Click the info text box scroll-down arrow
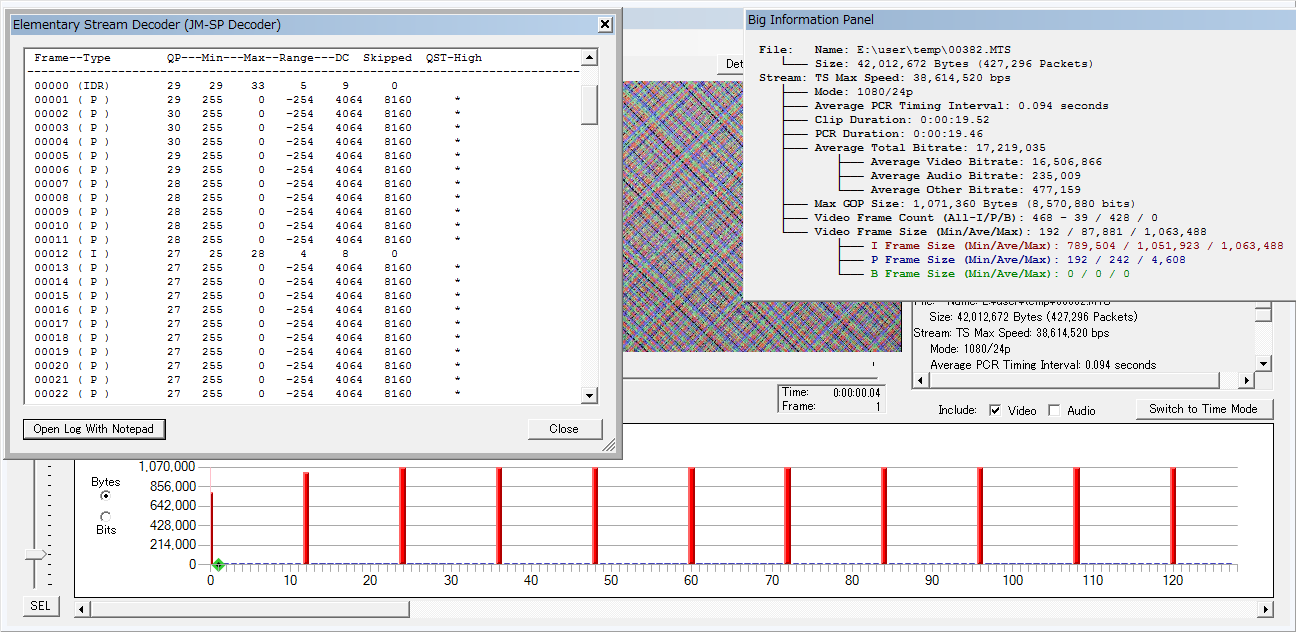 tap(1264, 364)
